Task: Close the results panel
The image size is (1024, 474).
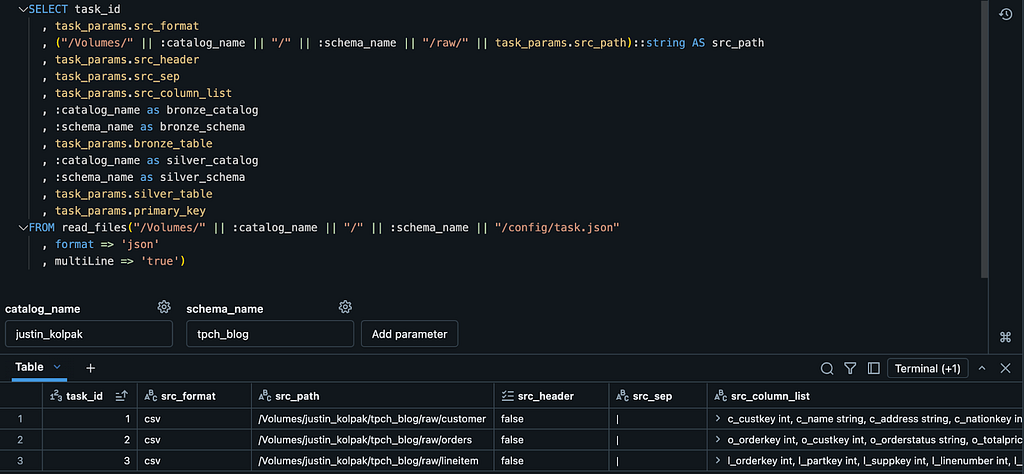Action: pos(1006,369)
